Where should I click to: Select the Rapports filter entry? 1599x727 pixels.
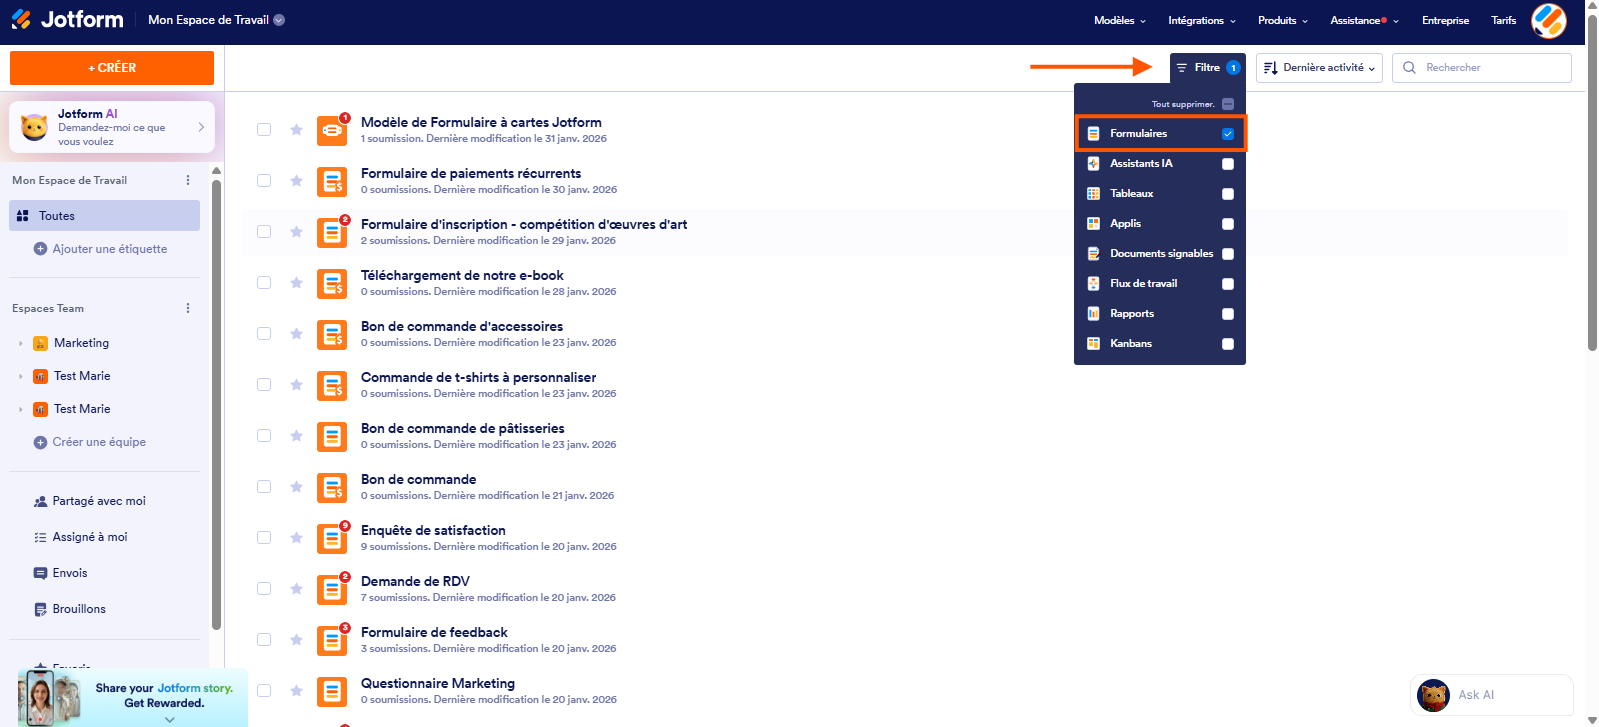1160,313
